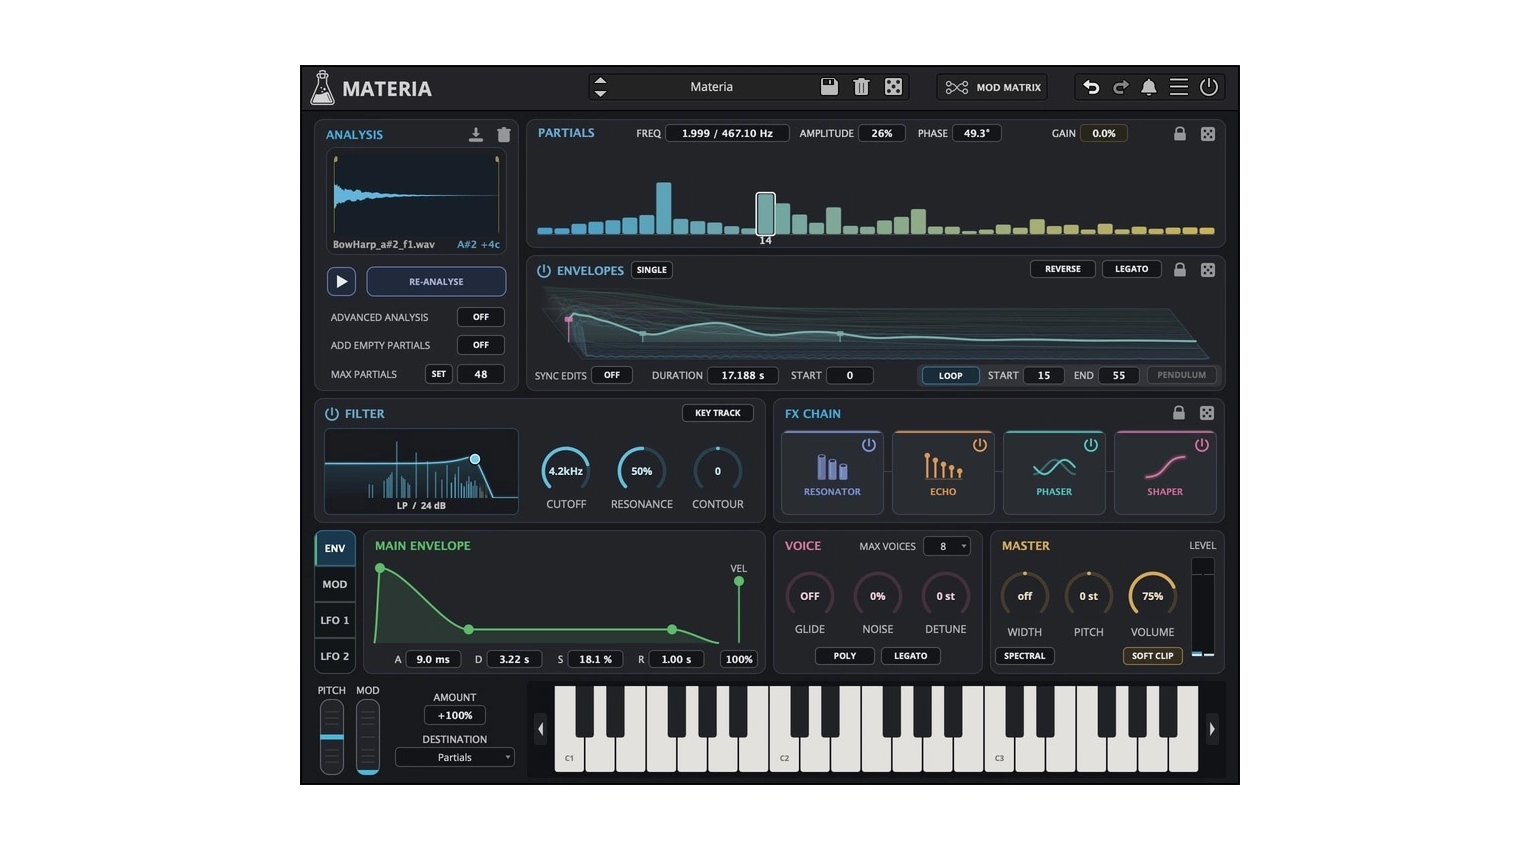This screenshot has width=1540, height=850.
Task: Redo the last undone change
Action: click(1121, 87)
